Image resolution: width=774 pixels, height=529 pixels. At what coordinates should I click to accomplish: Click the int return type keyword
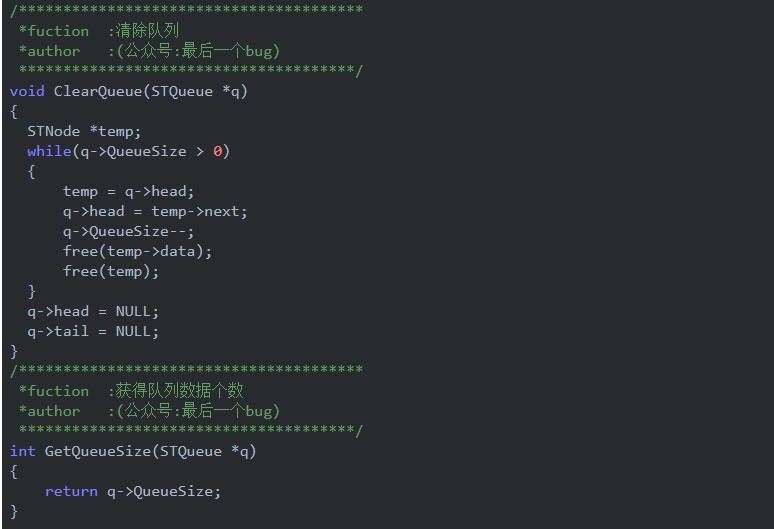[22, 451]
